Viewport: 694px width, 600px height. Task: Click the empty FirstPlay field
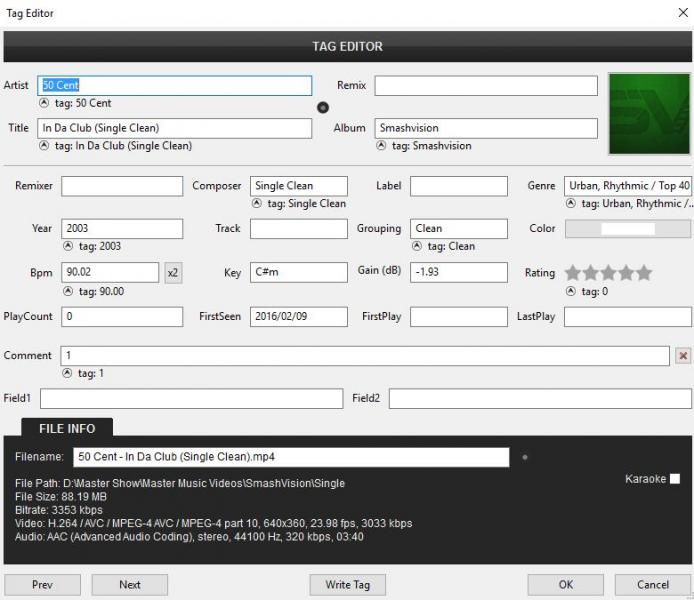[x=459, y=317]
